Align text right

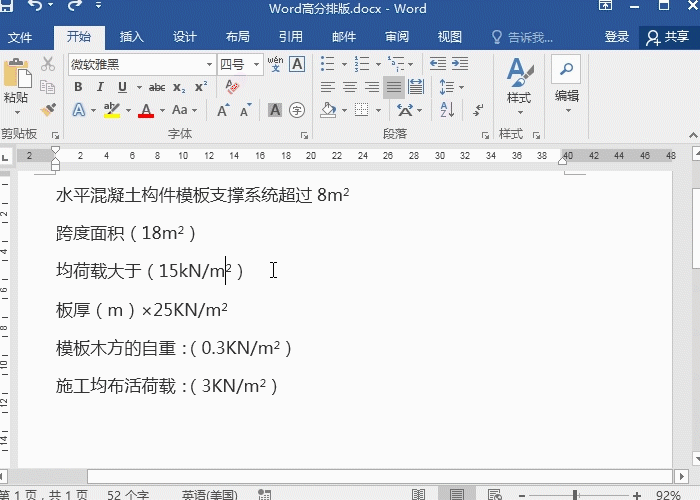pyautogui.click(x=372, y=87)
